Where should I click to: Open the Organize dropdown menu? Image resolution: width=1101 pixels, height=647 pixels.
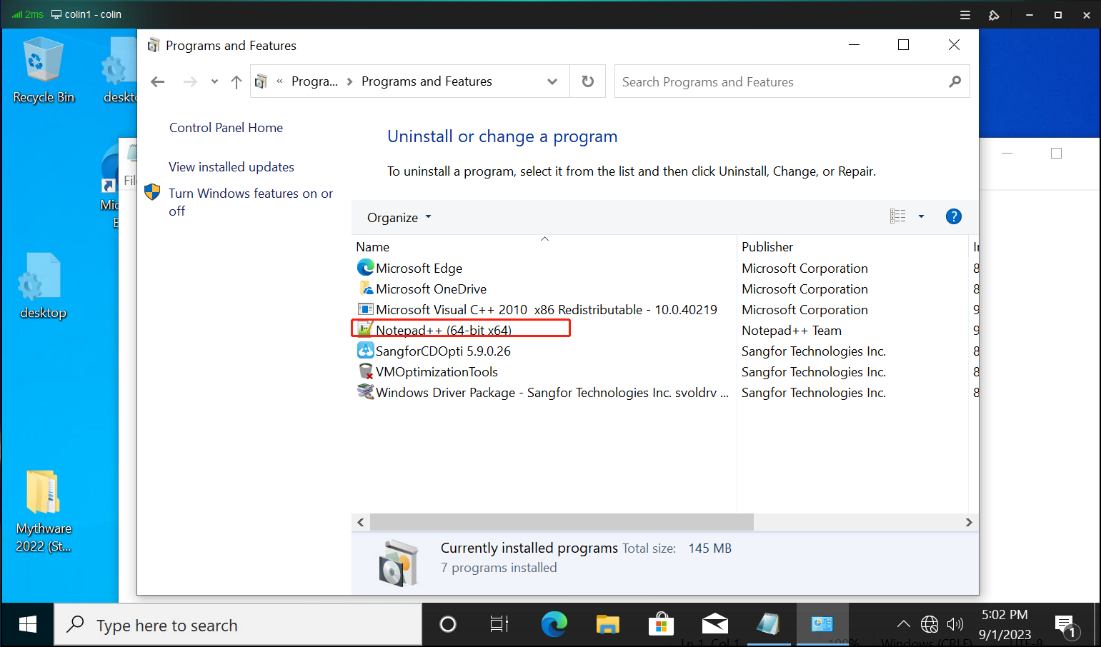tap(399, 218)
